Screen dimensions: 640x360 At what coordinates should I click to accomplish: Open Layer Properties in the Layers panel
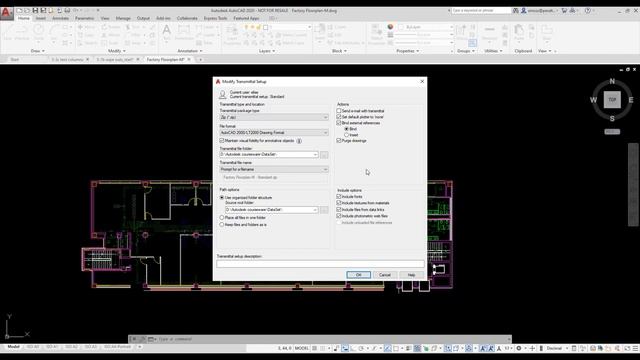coord(232,35)
